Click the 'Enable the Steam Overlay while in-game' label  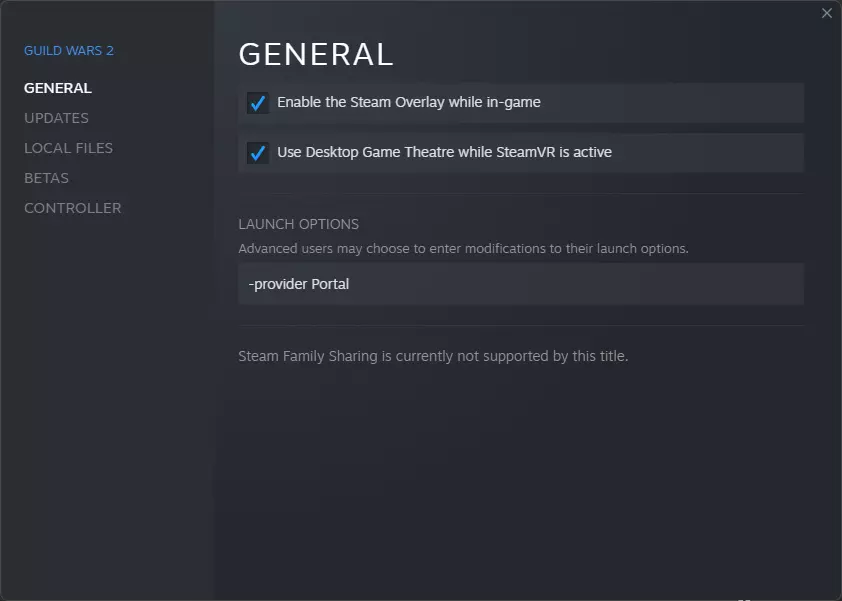[408, 102]
